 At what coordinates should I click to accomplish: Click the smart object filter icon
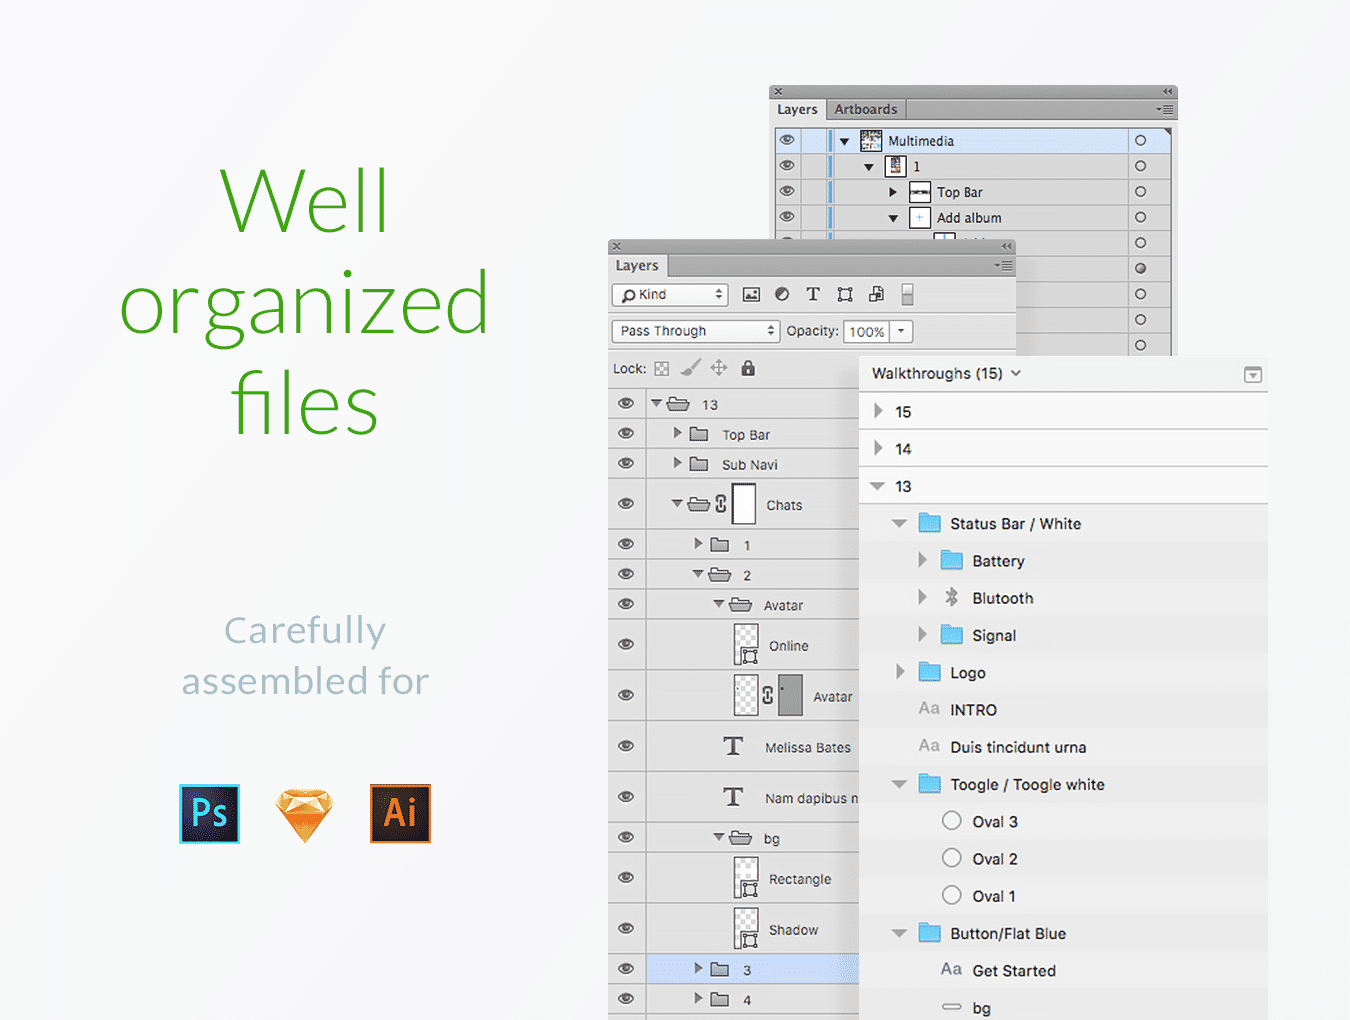(876, 294)
